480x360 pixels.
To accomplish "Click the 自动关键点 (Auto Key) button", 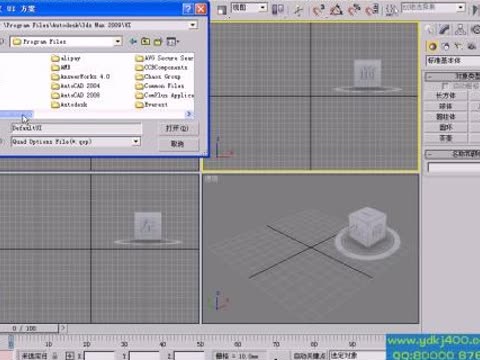I will (310, 356).
